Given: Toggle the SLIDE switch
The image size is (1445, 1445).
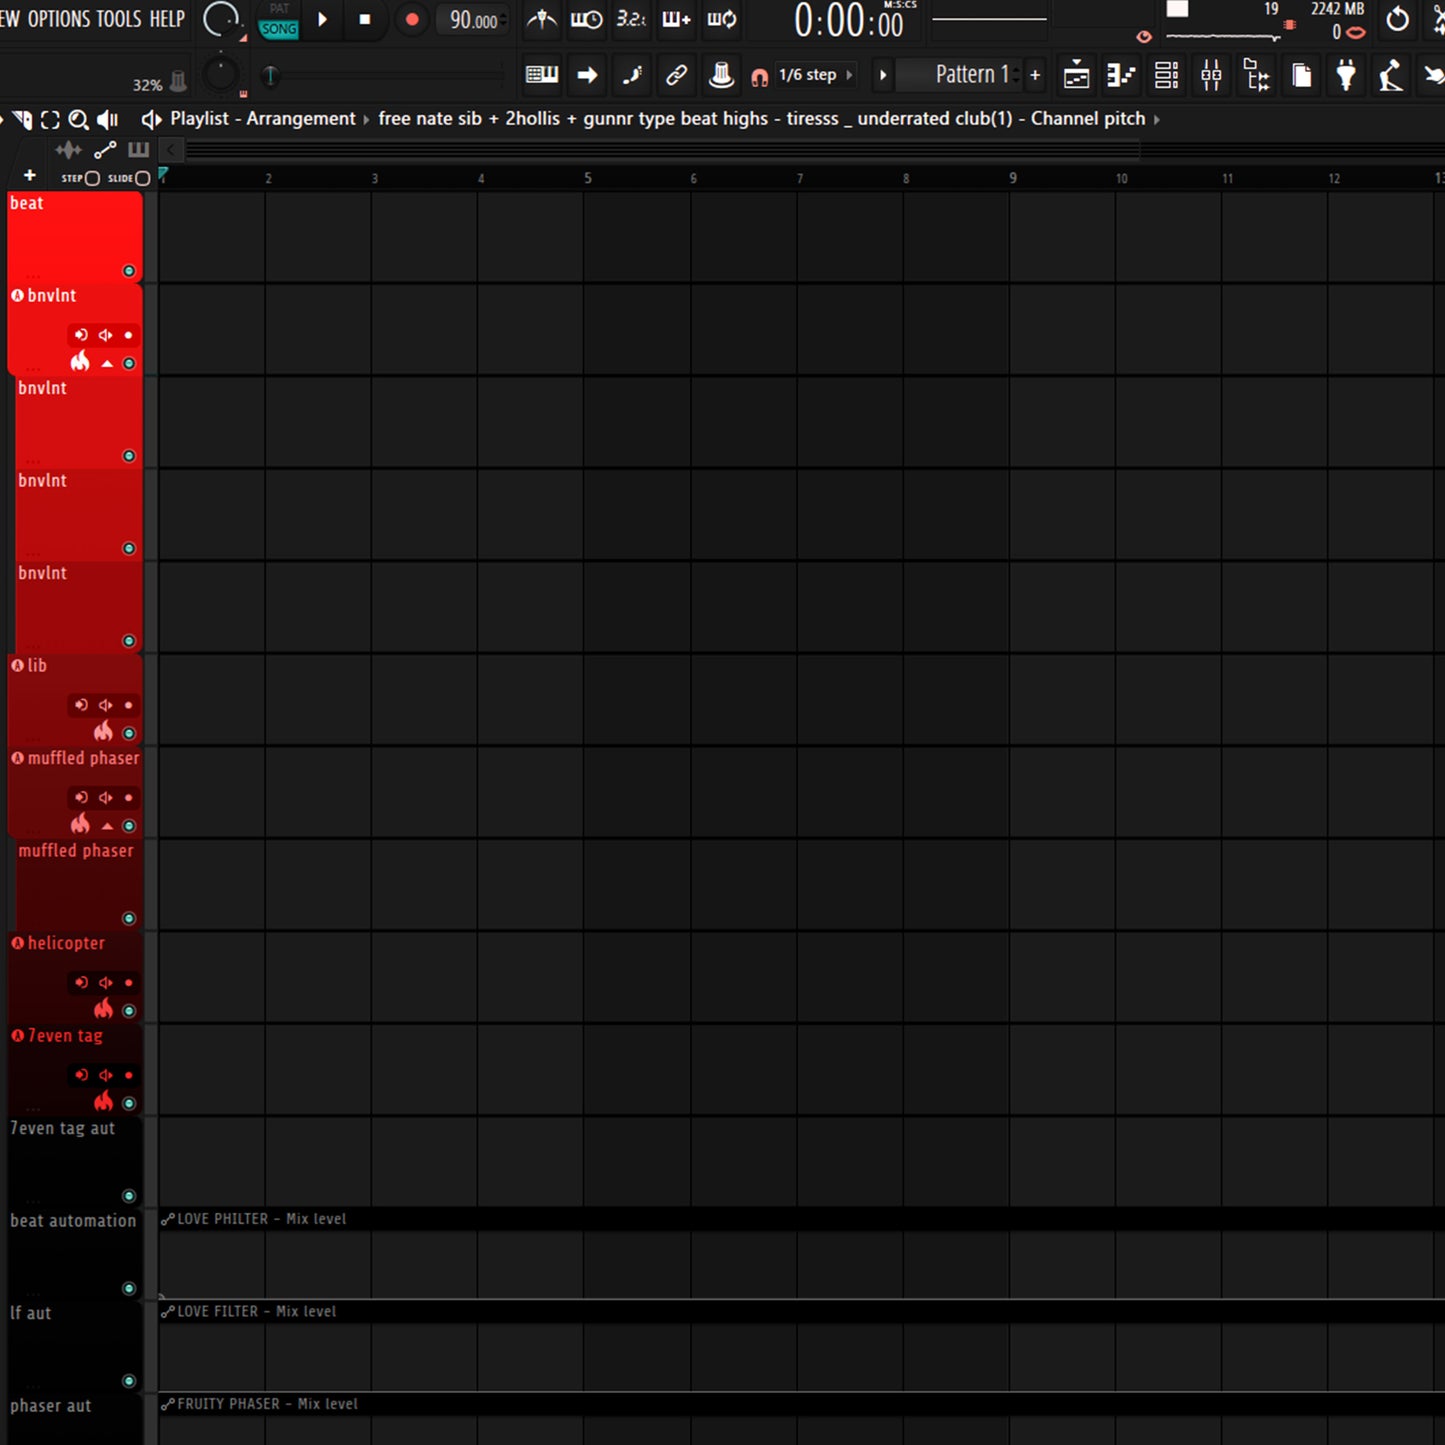Looking at the screenshot, I should pyautogui.click(x=142, y=178).
